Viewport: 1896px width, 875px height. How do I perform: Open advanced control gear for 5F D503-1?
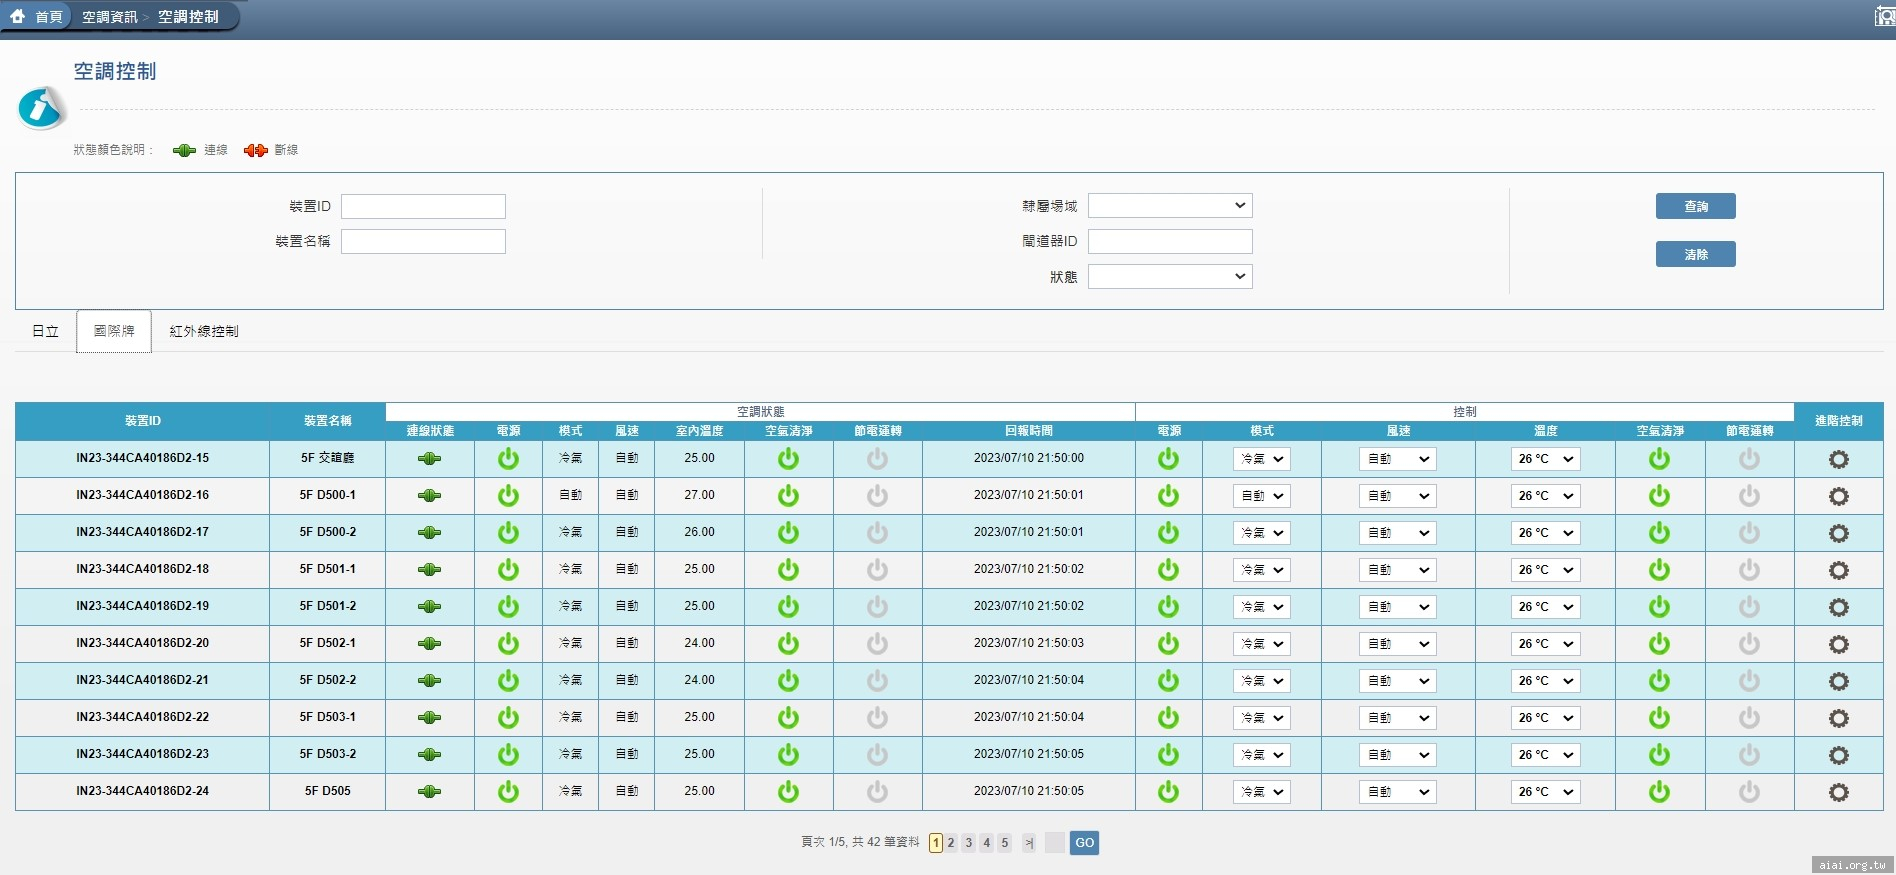tap(1838, 718)
